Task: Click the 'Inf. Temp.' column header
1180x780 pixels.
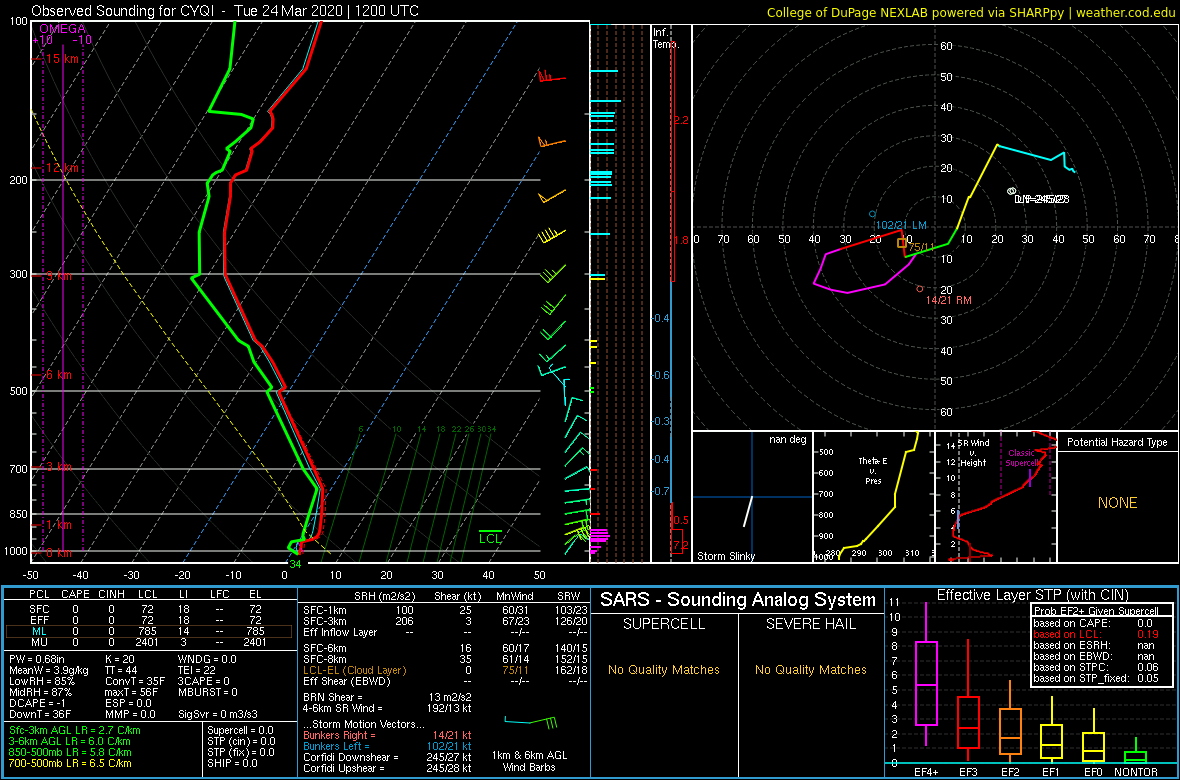Action: [x=666, y=38]
